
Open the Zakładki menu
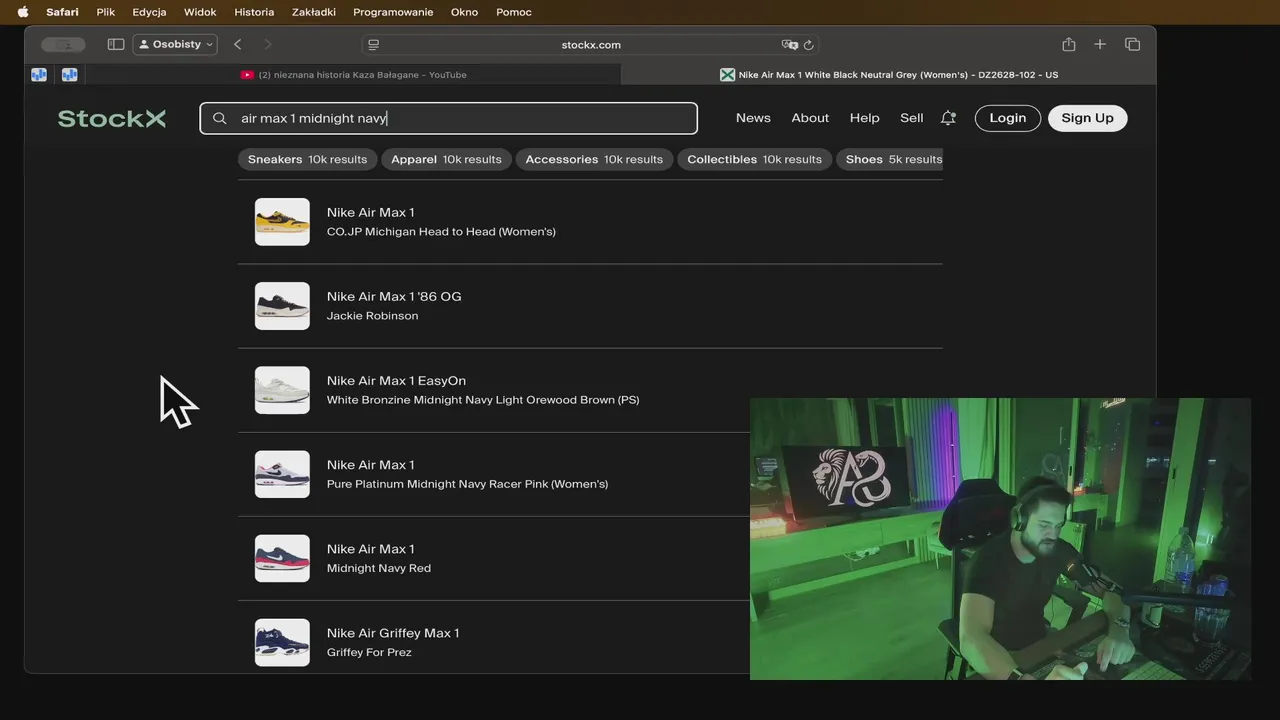pos(314,12)
